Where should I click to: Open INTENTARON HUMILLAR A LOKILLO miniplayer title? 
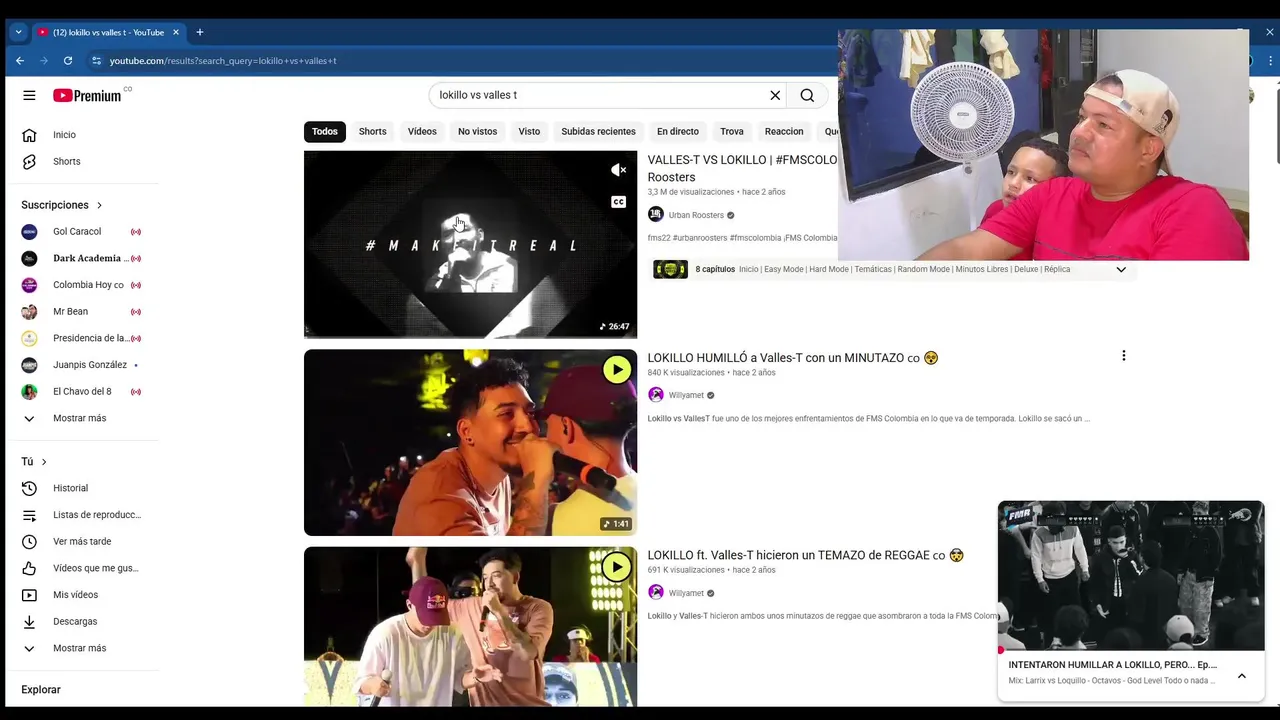tap(1112, 665)
